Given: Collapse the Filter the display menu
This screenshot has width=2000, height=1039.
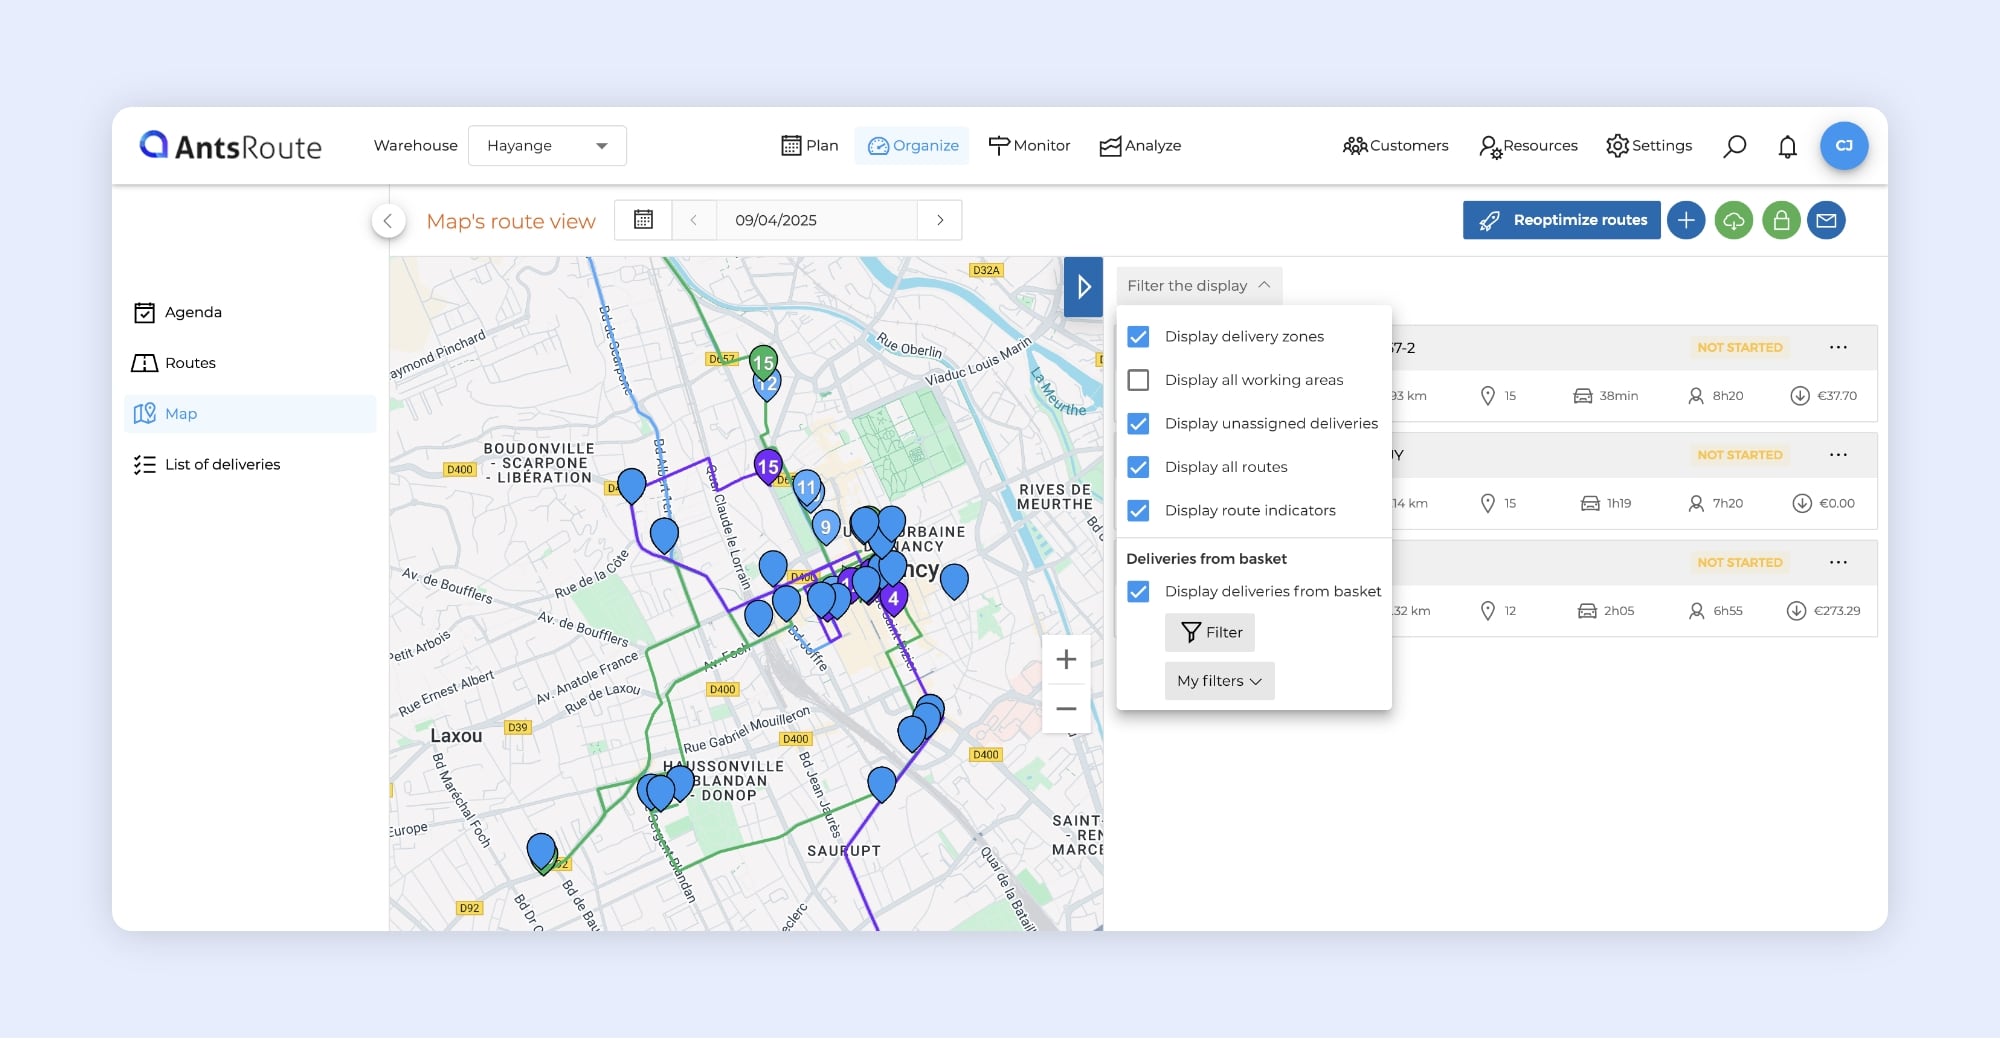Looking at the screenshot, I should pyautogui.click(x=1198, y=286).
